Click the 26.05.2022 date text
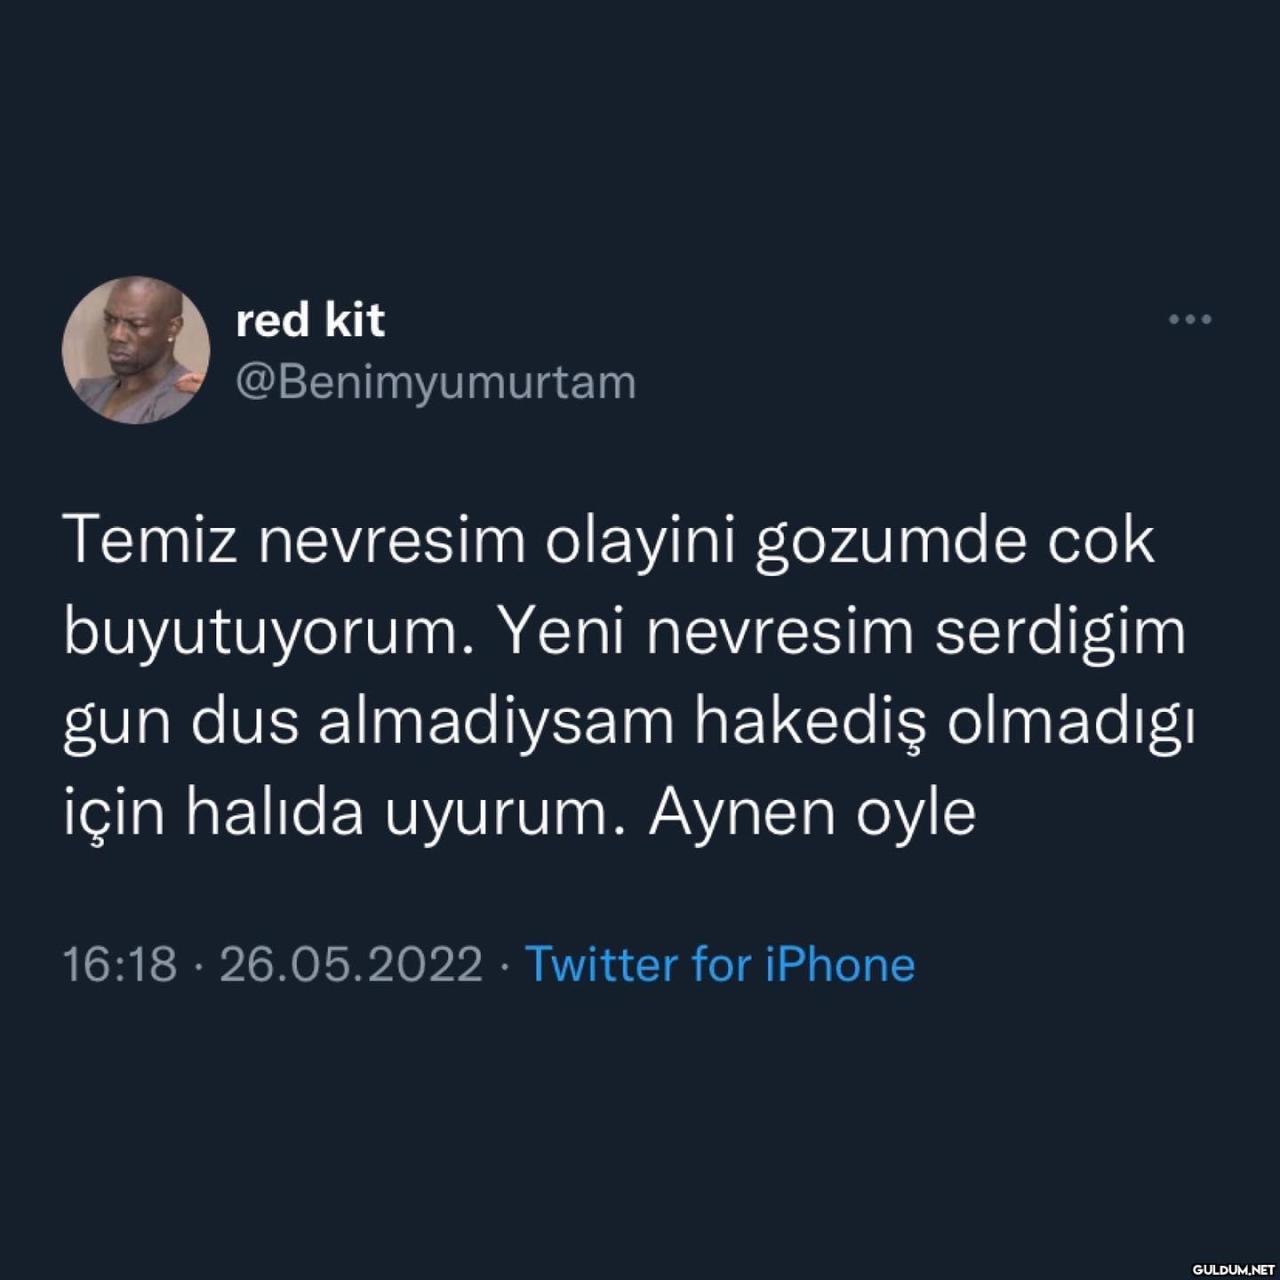 (351, 965)
